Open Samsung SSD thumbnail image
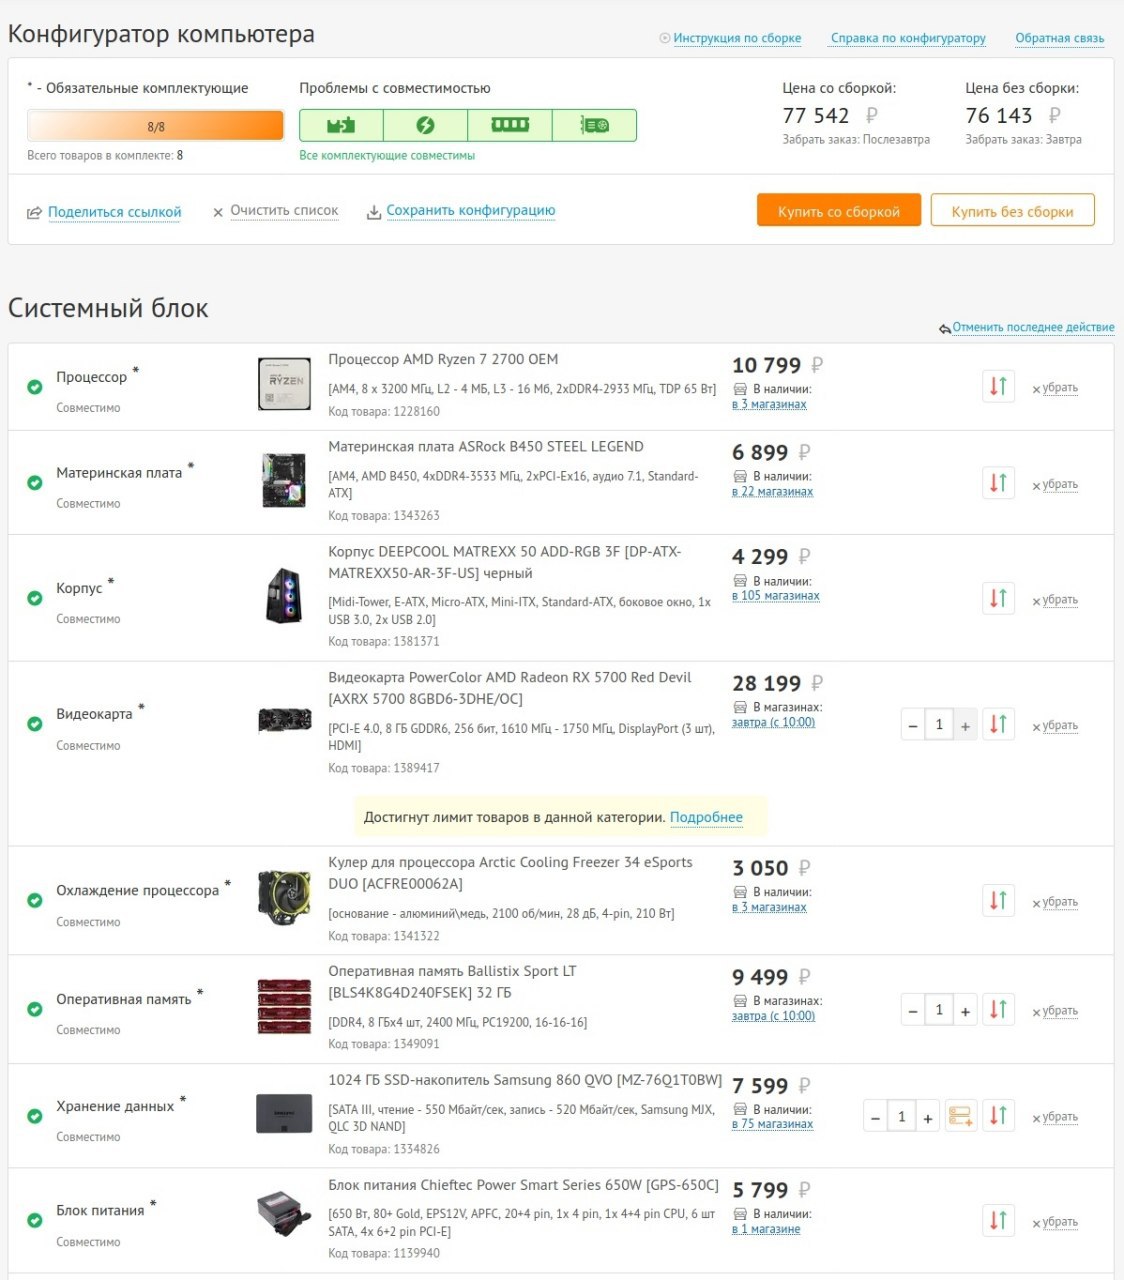The image size is (1124, 1280). point(284,1114)
